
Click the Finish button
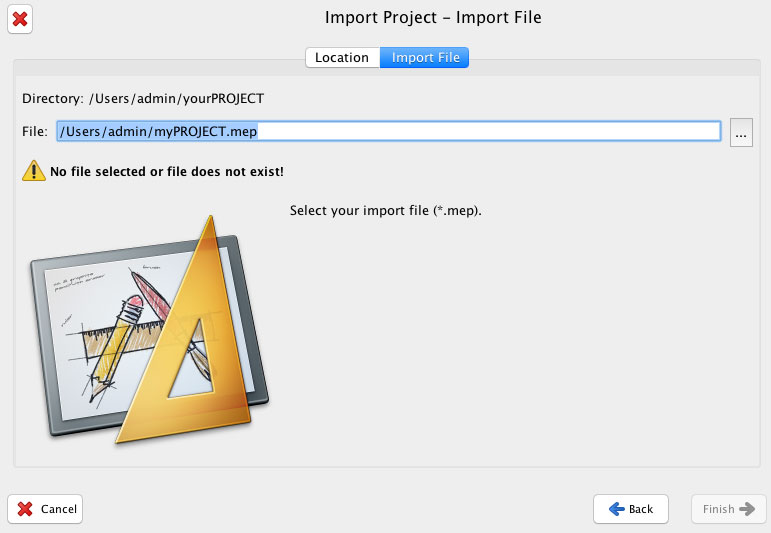728,509
